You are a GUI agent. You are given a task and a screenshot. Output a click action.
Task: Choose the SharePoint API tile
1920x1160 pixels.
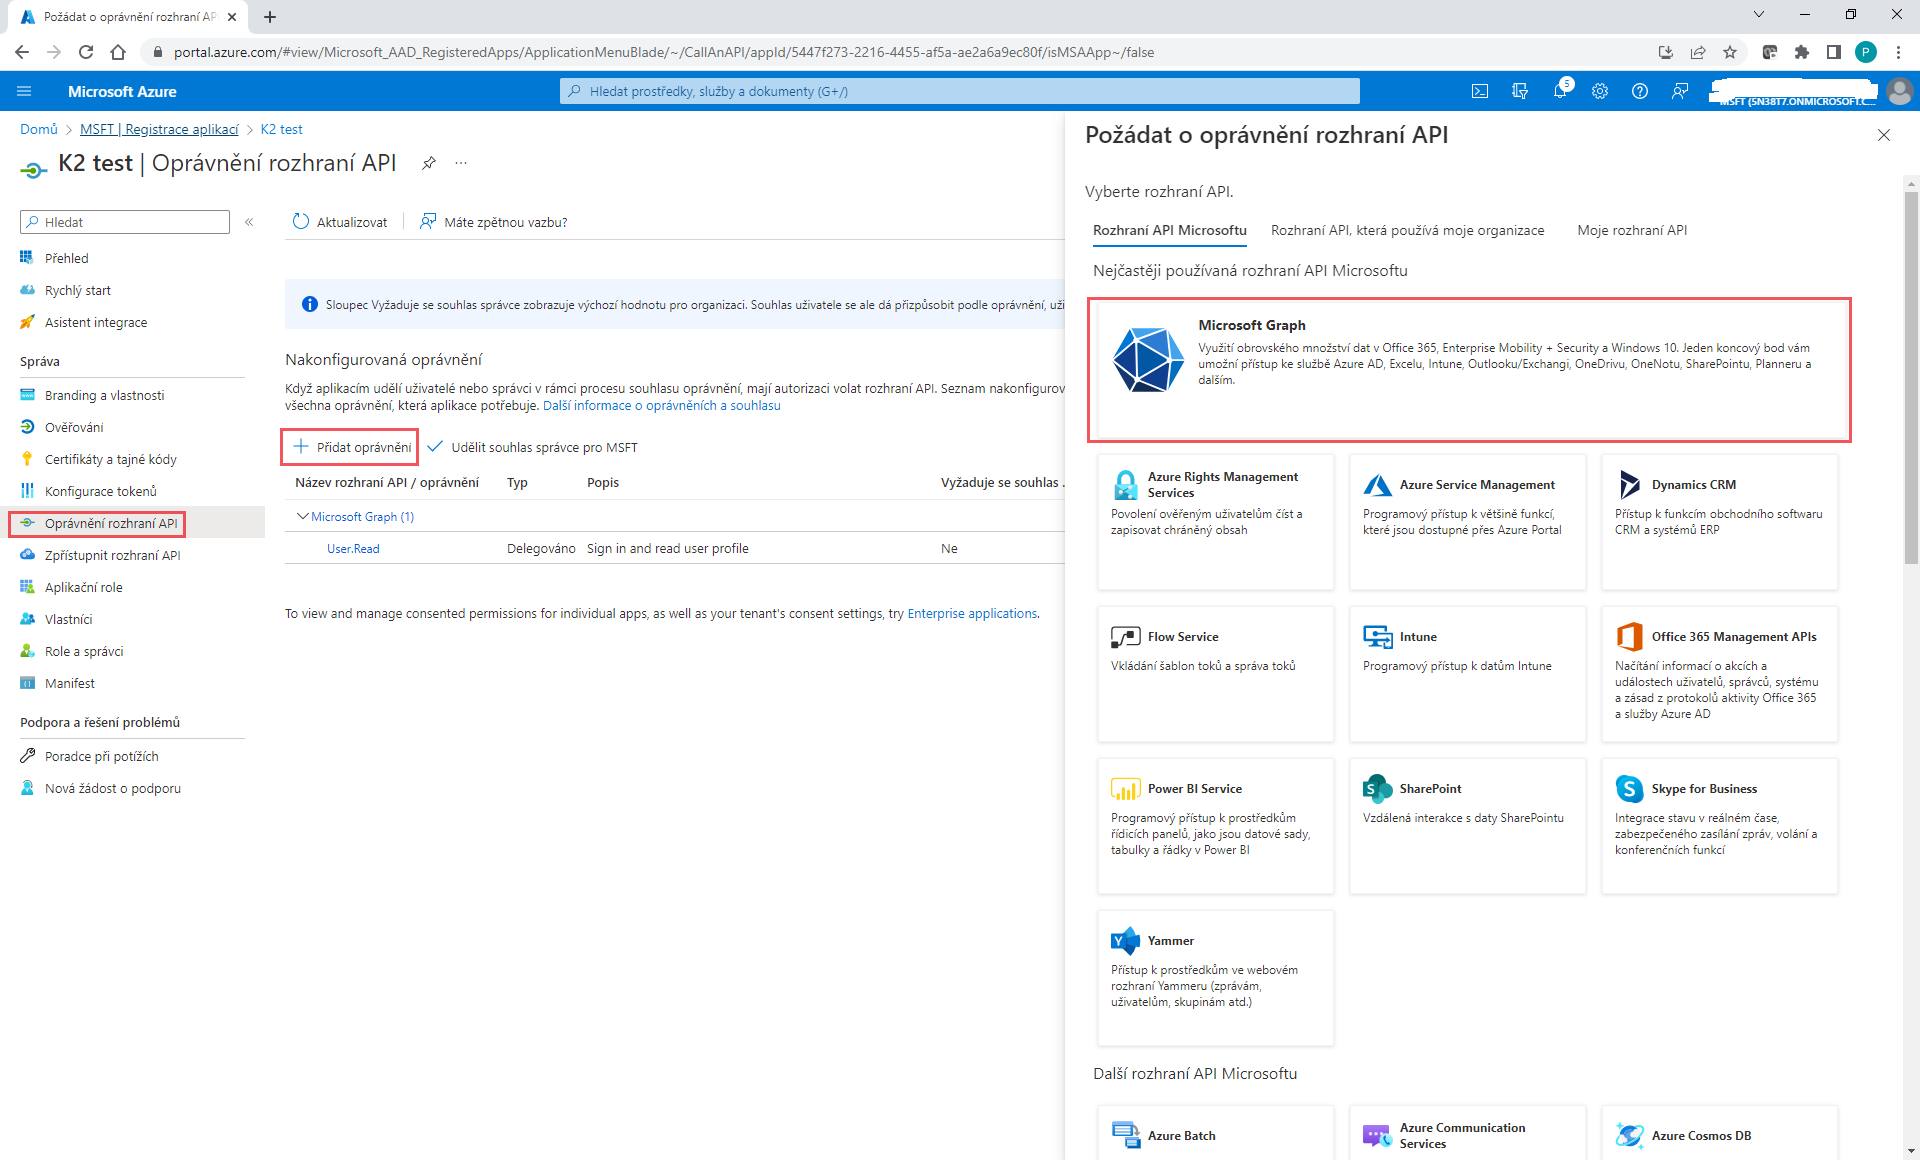[x=1467, y=825]
